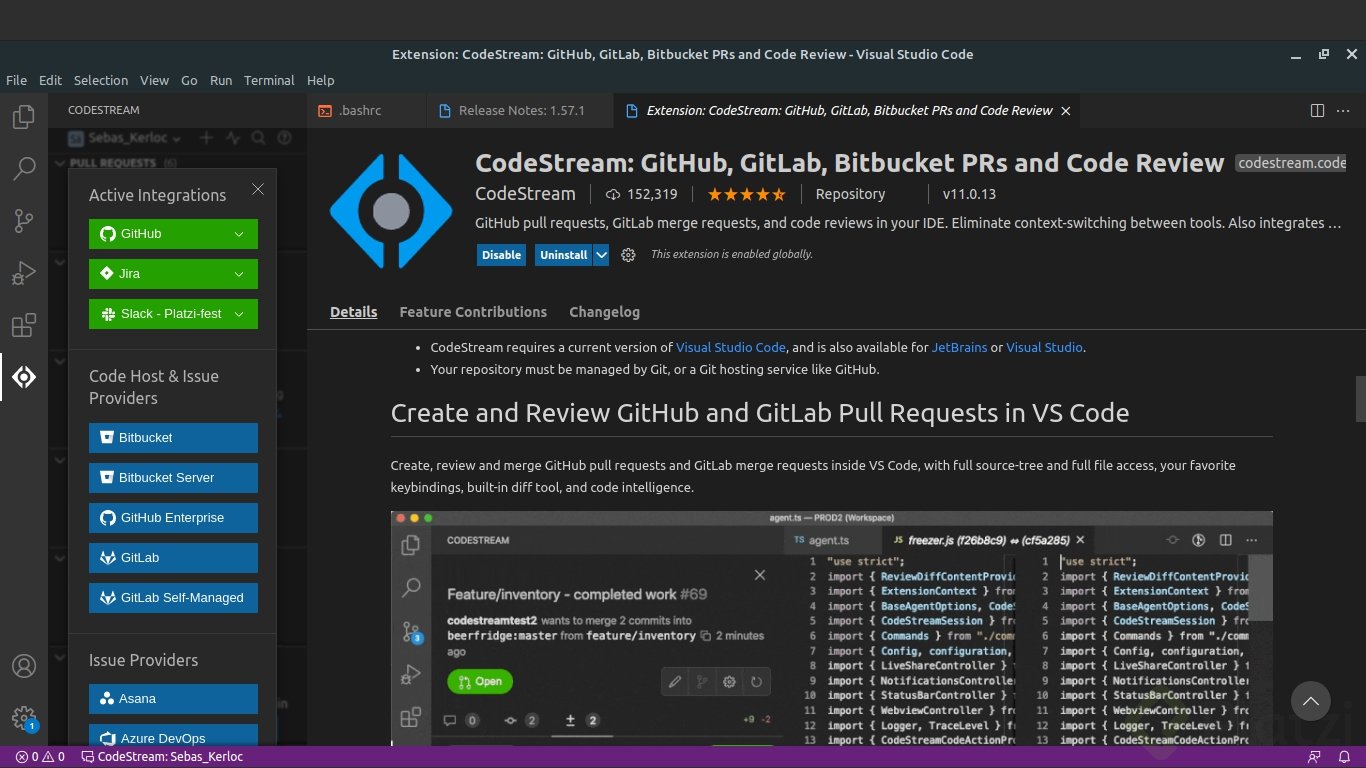Open the activity feed icon beside Sebas_Kerloc
The width and height of the screenshot is (1366, 768).
pos(233,138)
